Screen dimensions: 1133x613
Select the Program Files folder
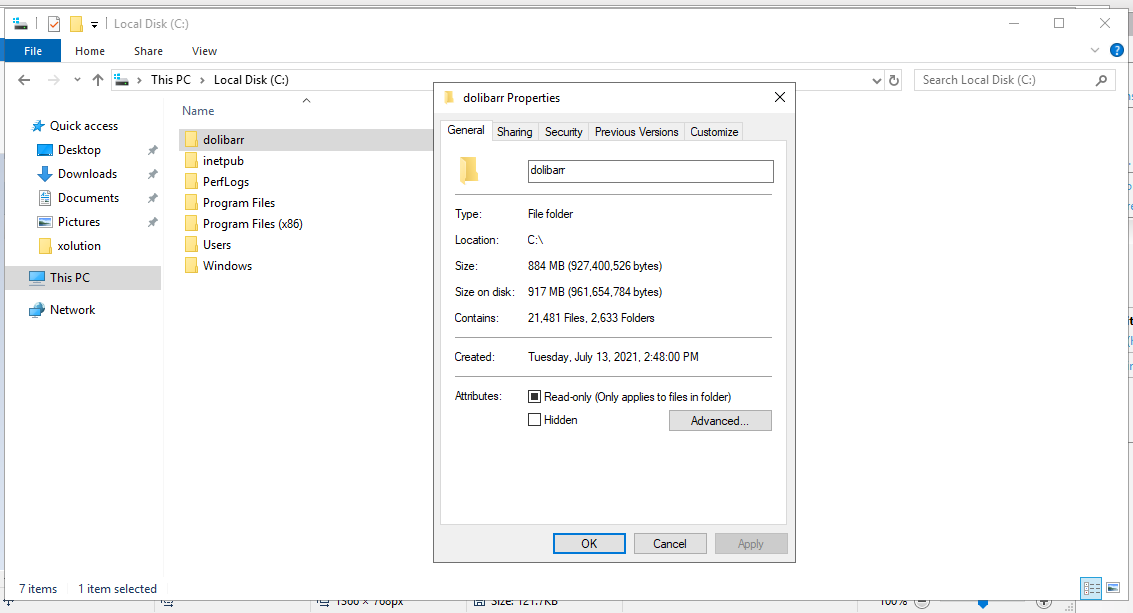239,202
